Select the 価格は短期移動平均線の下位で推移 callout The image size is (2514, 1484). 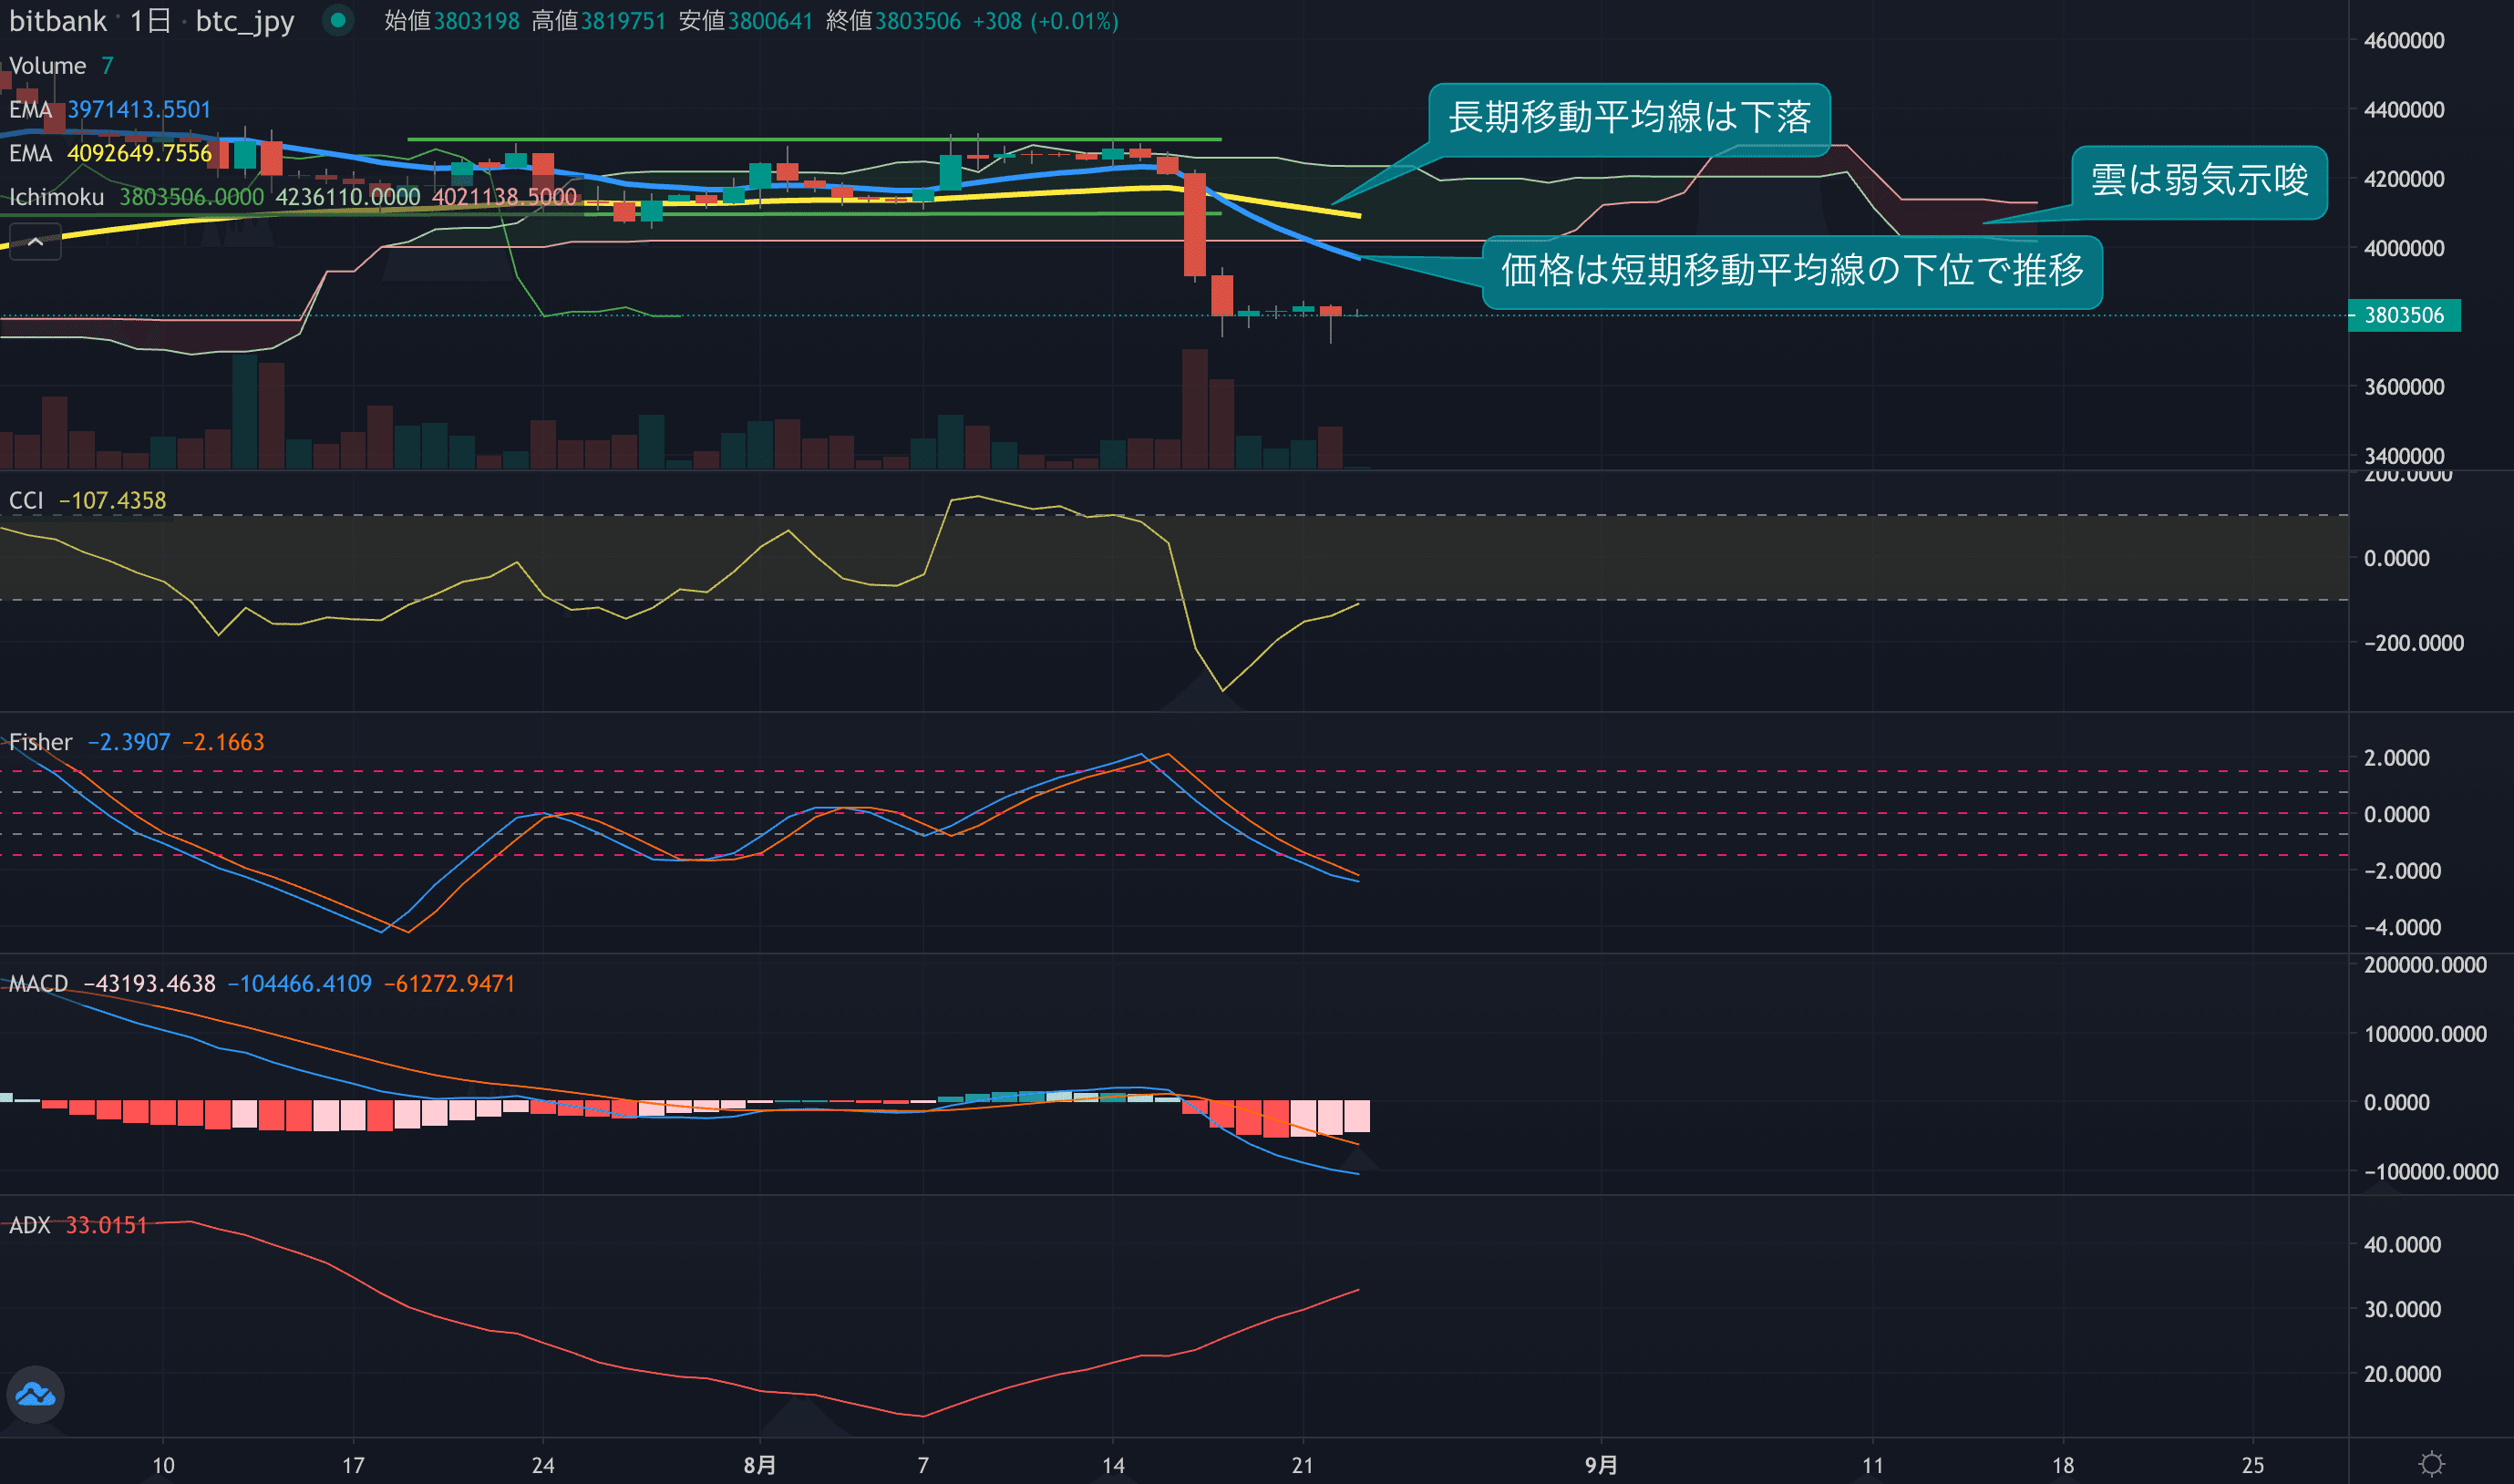pos(1791,271)
